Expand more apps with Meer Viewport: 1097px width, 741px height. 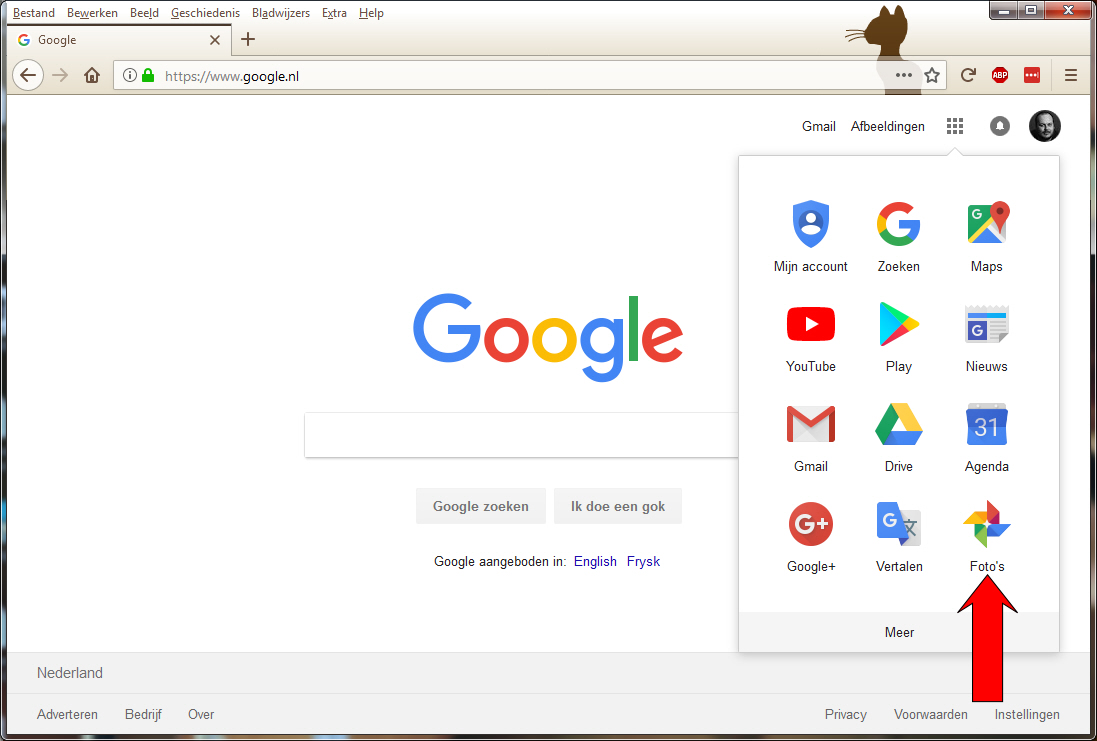tap(899, 632)
